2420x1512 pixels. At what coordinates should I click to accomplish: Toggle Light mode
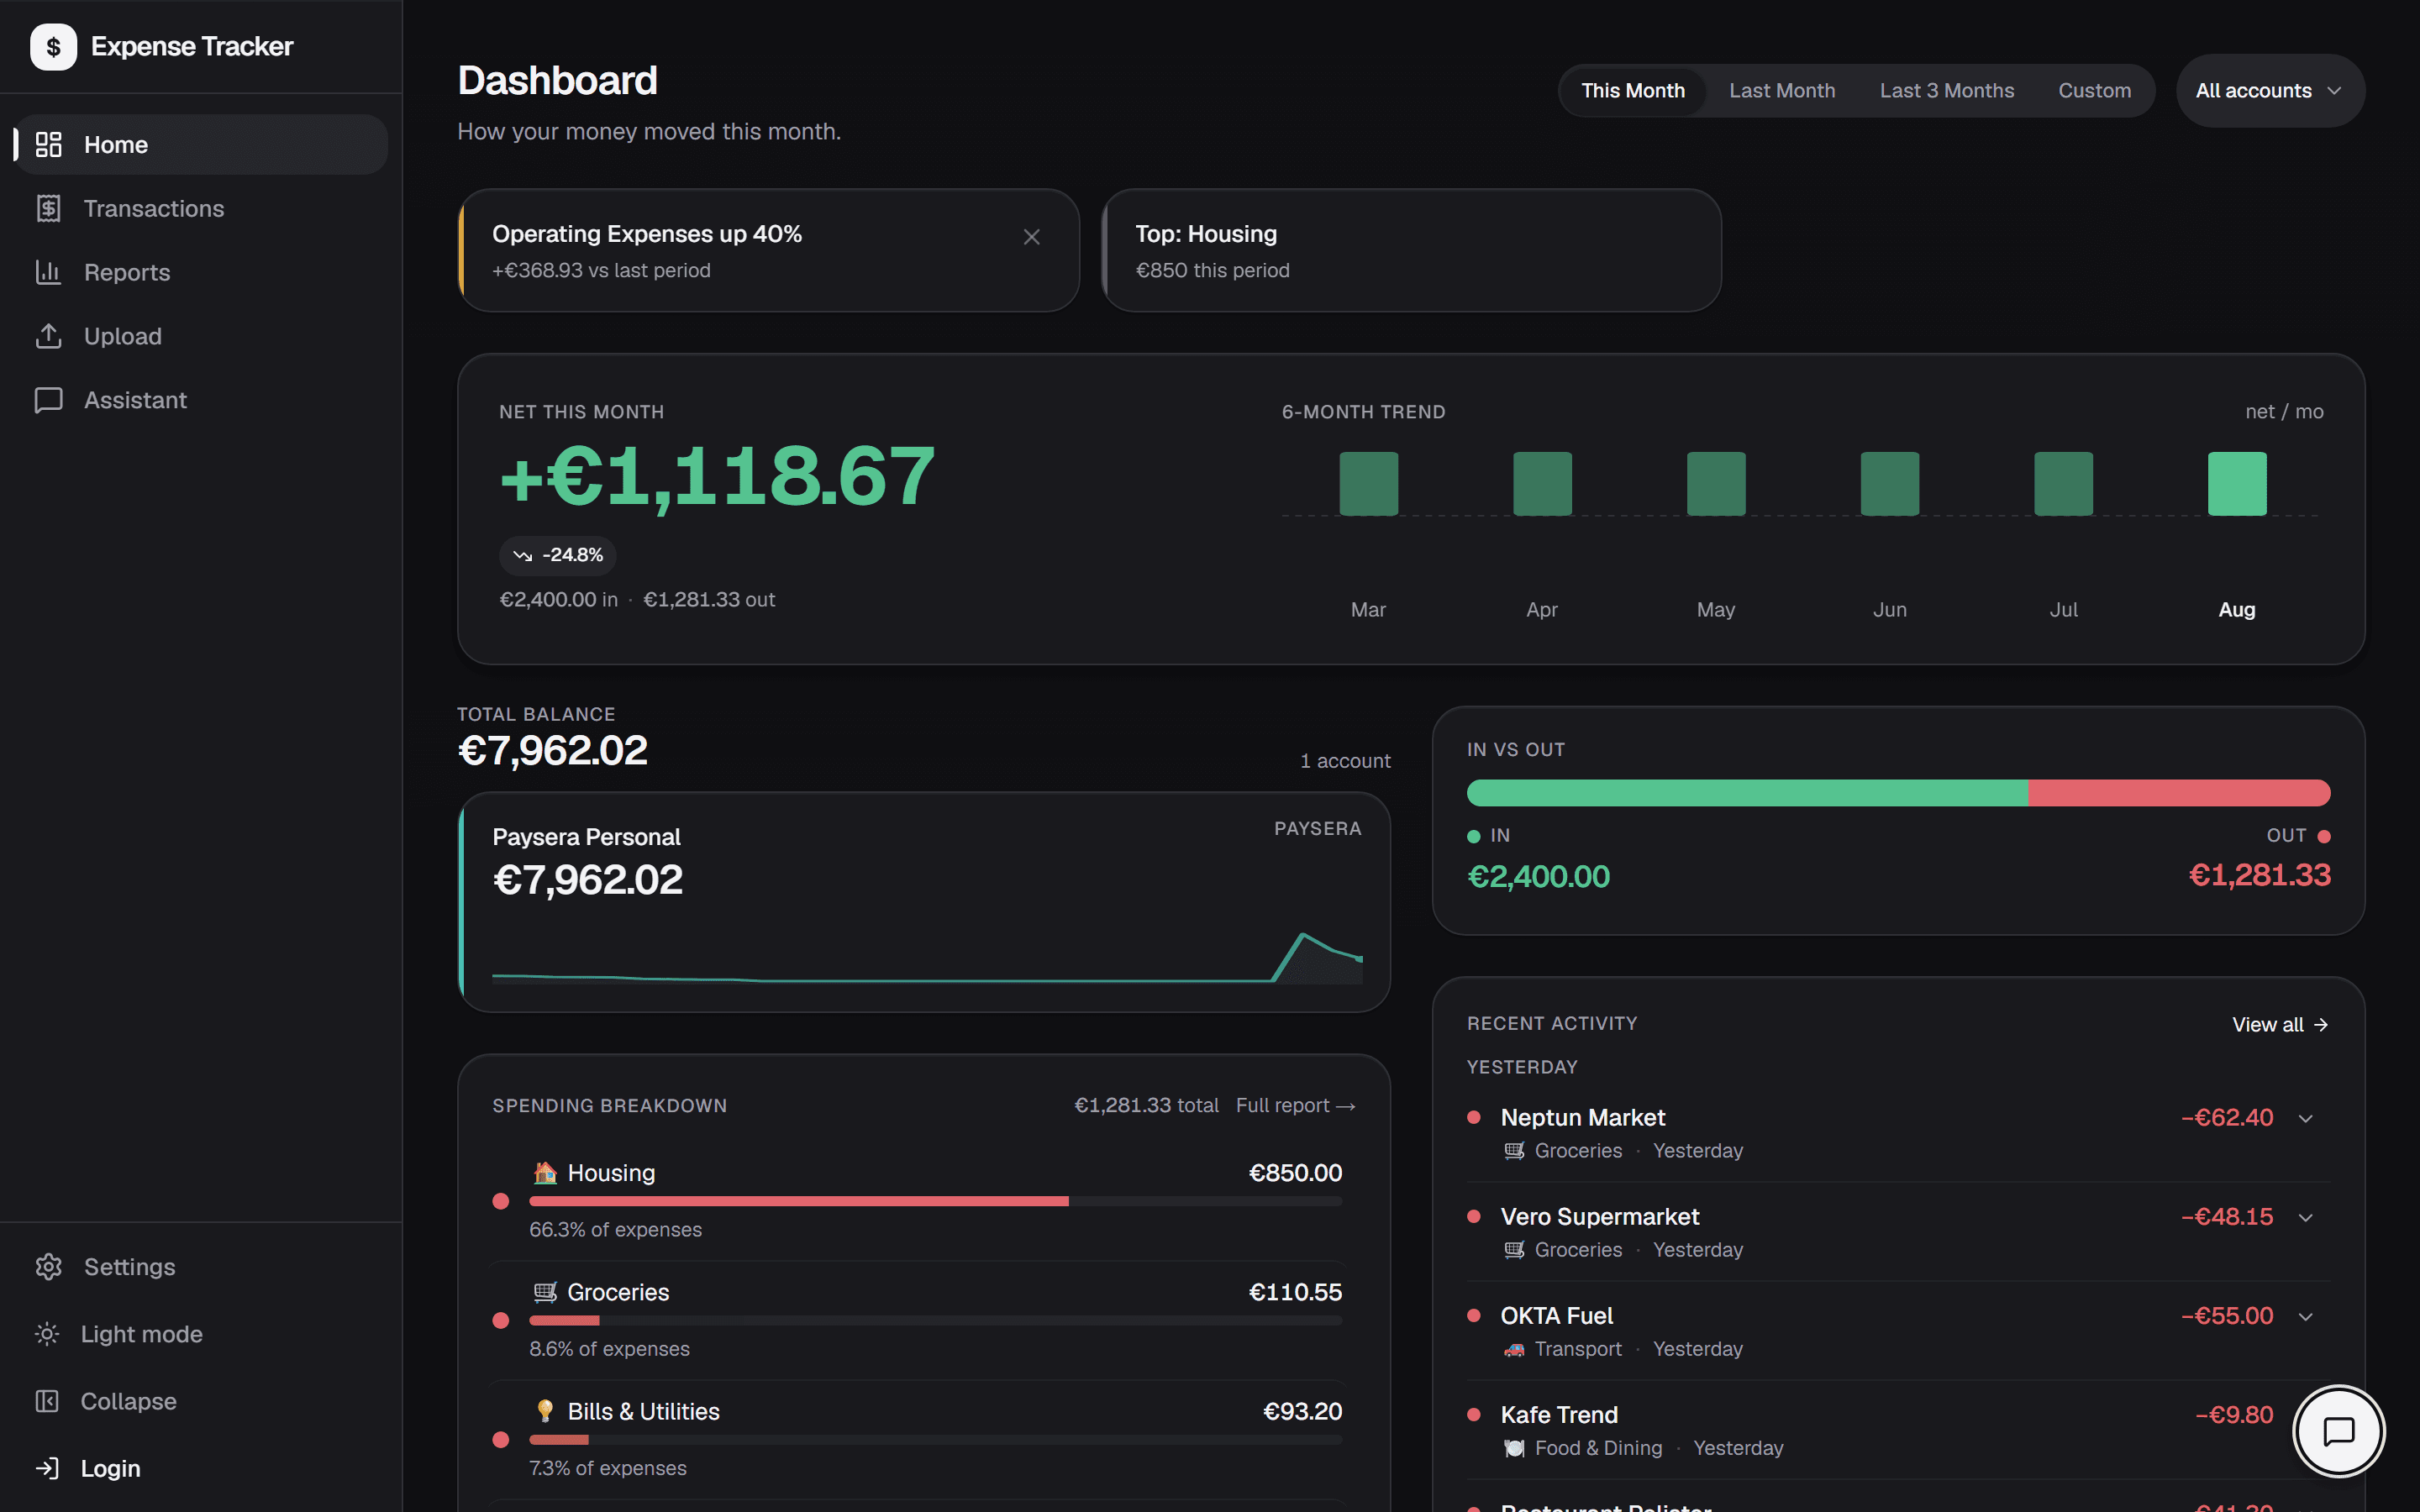(x=201, y=1334)
